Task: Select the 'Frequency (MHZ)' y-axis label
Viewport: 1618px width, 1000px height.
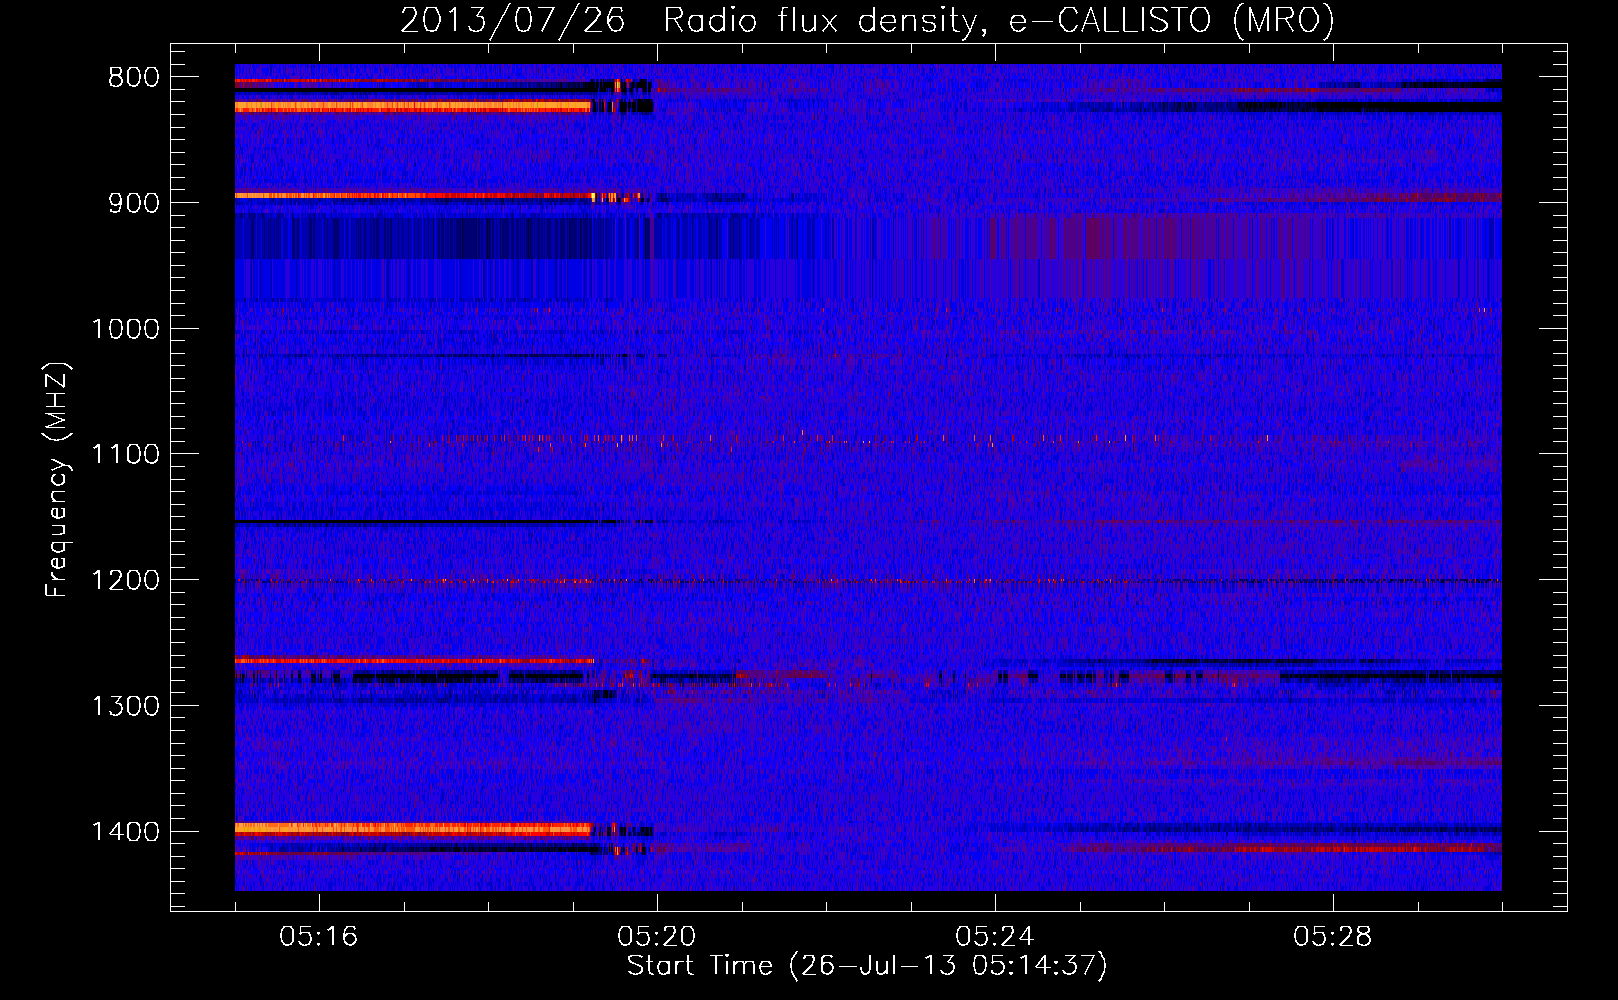Action: [x=58, y=480]
